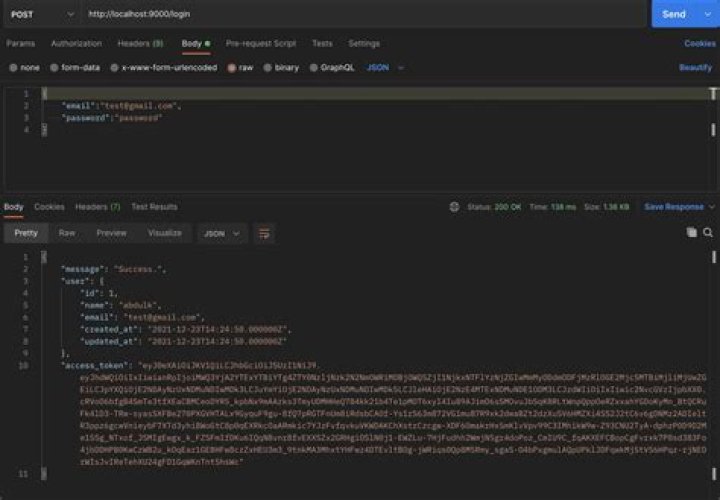720x500 pixels.
Task: Click the "name" response line
Action: (121, 305)
